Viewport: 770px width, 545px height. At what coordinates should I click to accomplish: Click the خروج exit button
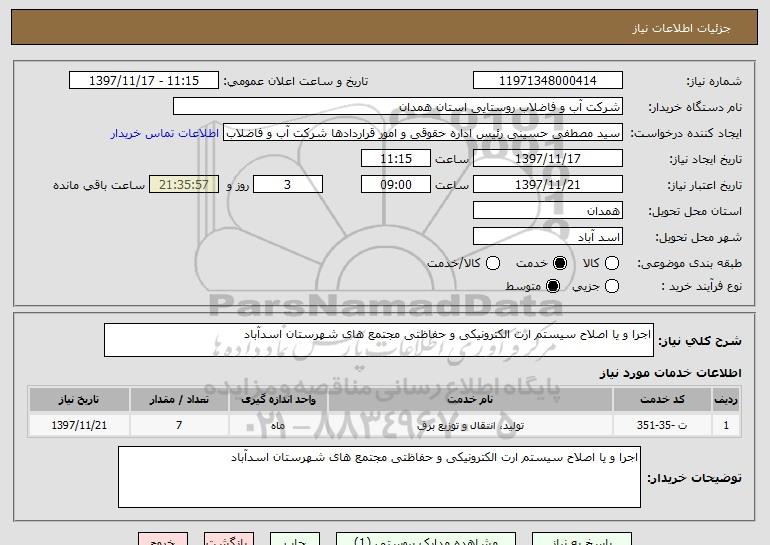(x=163, y=539)
